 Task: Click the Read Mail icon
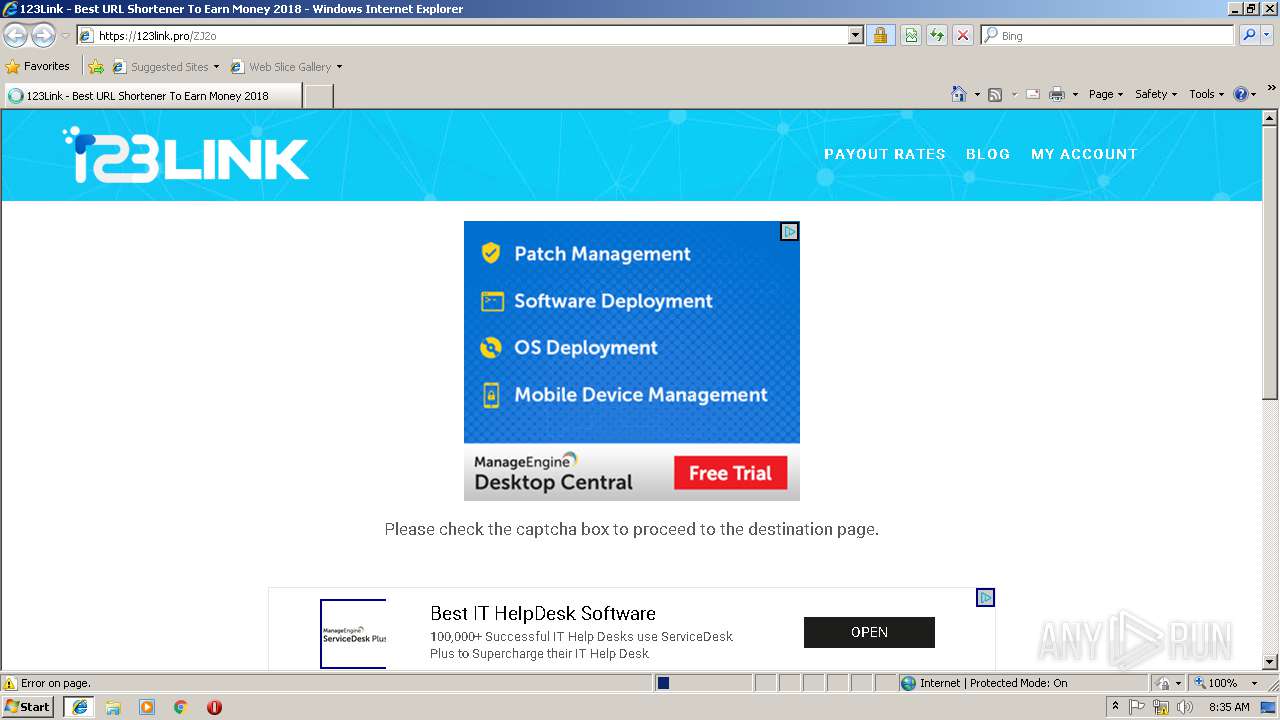1033,94
